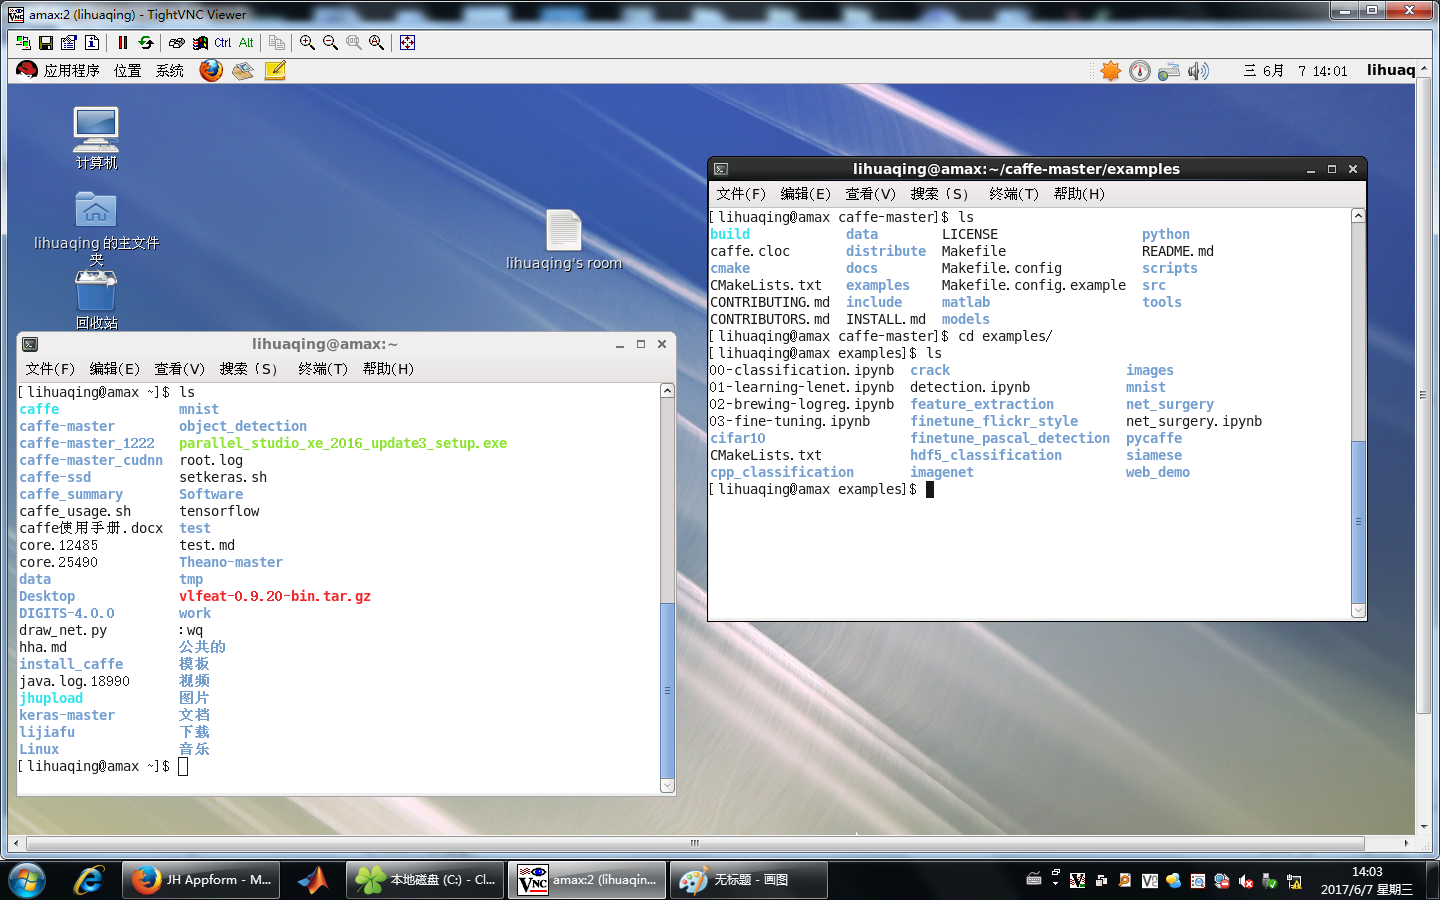The image size is (1440, 900).
Task: Click the clock showing 14:01 in GNOME panel
Action: point(1295,71)
